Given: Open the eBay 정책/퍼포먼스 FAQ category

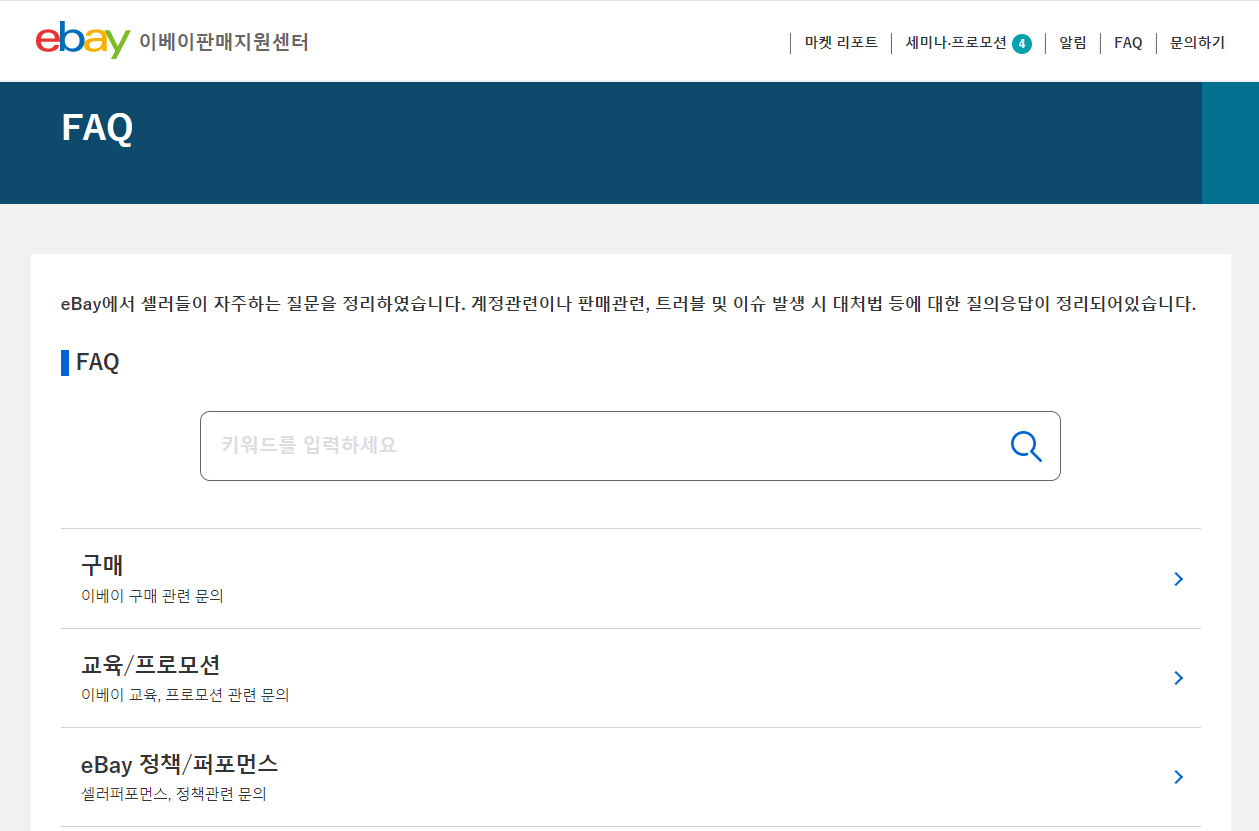Looking at the screenshot, I should tap(631, 777).
